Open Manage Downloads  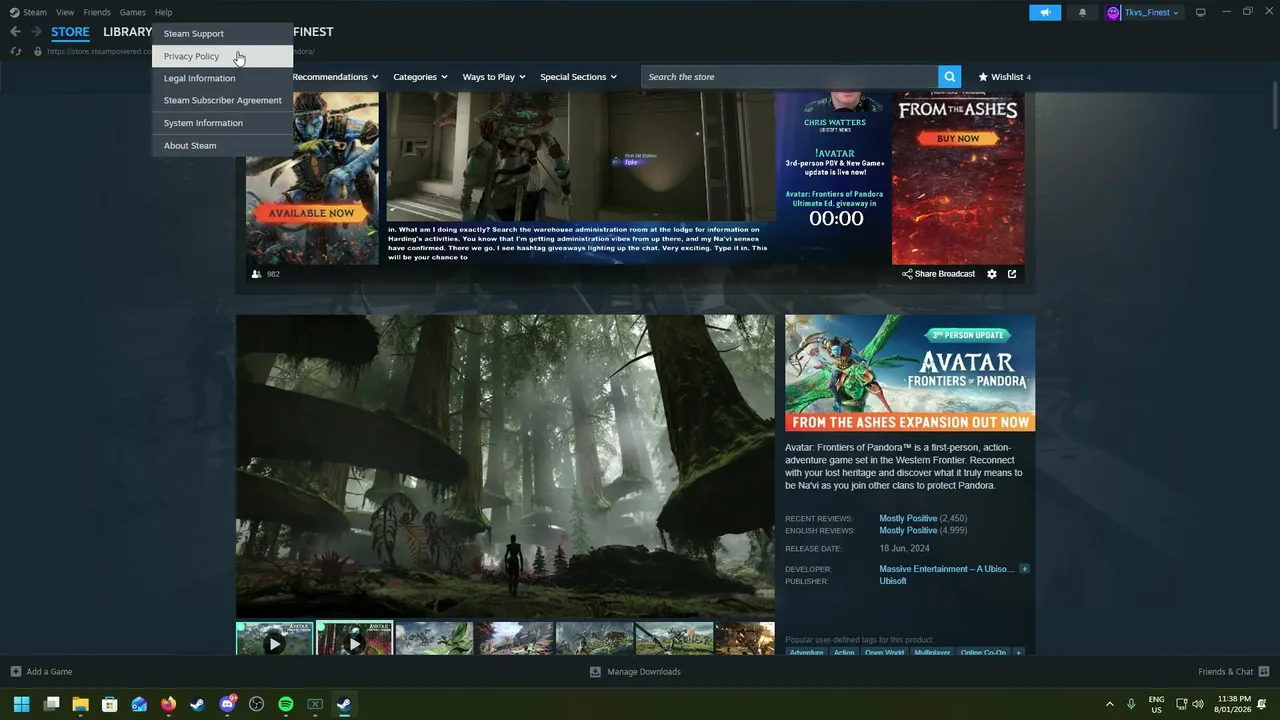tap(635, 671)
